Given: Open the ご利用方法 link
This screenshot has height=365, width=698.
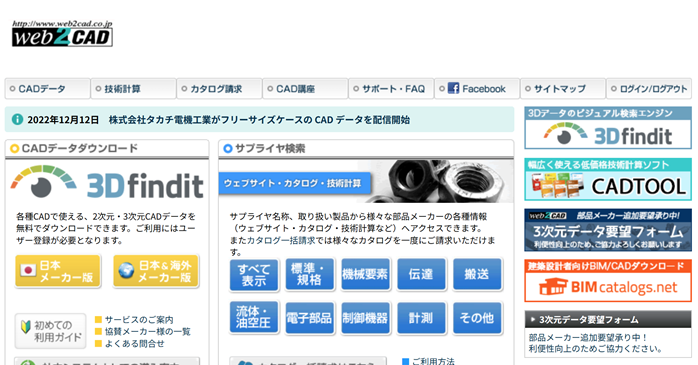Looking at the screenshot, I should pyautogui.click(x=434, y=361).
